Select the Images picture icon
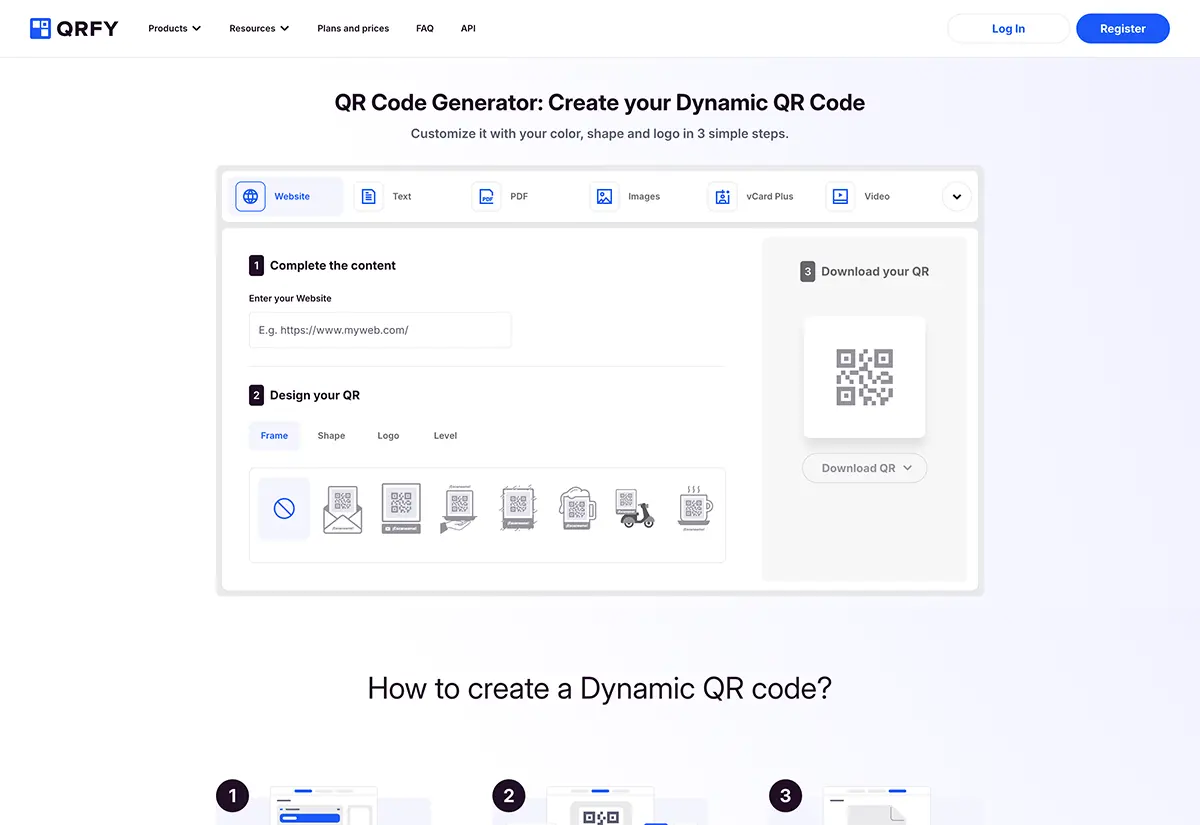 (604, 196)
